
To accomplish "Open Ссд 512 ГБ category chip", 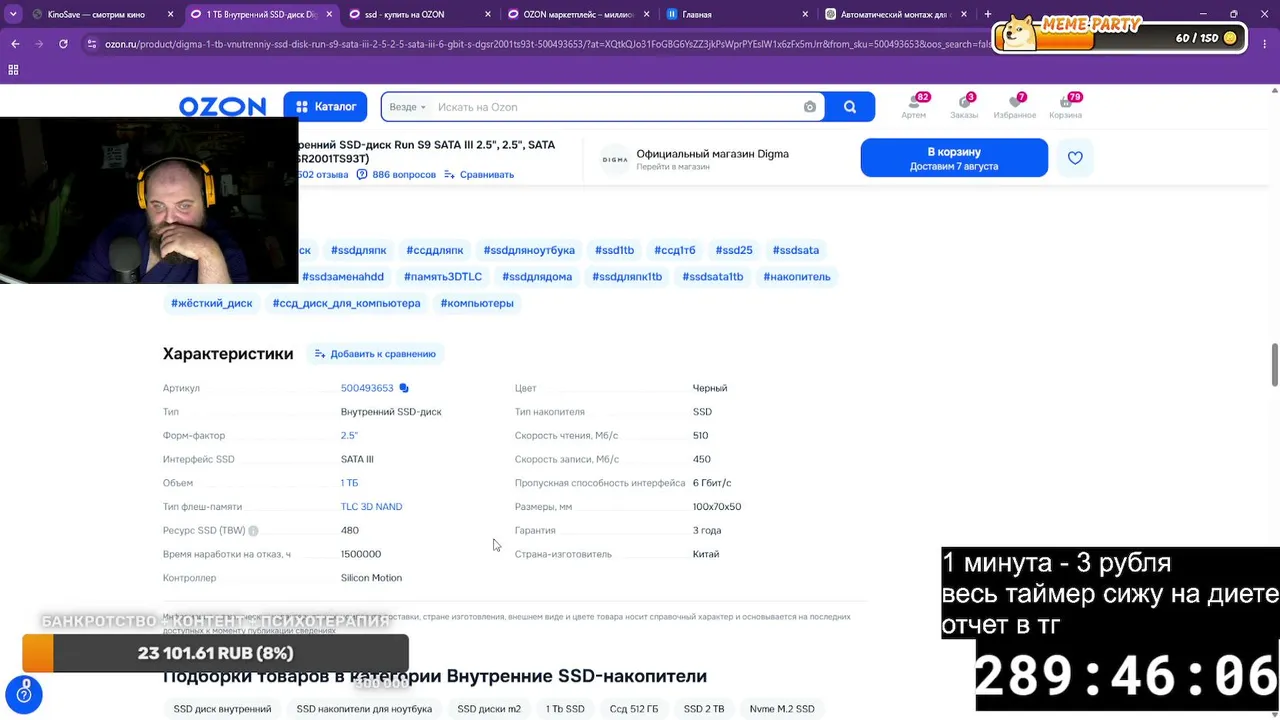I will 634,709.
